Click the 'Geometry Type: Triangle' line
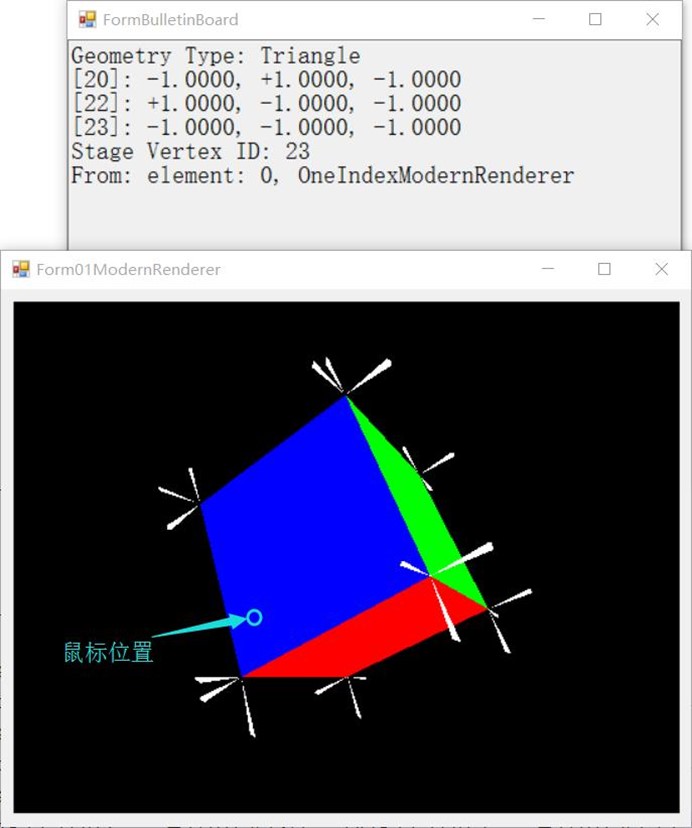Image resolution: width=692 pixels, height=828 pixels. tap(216, 56)
